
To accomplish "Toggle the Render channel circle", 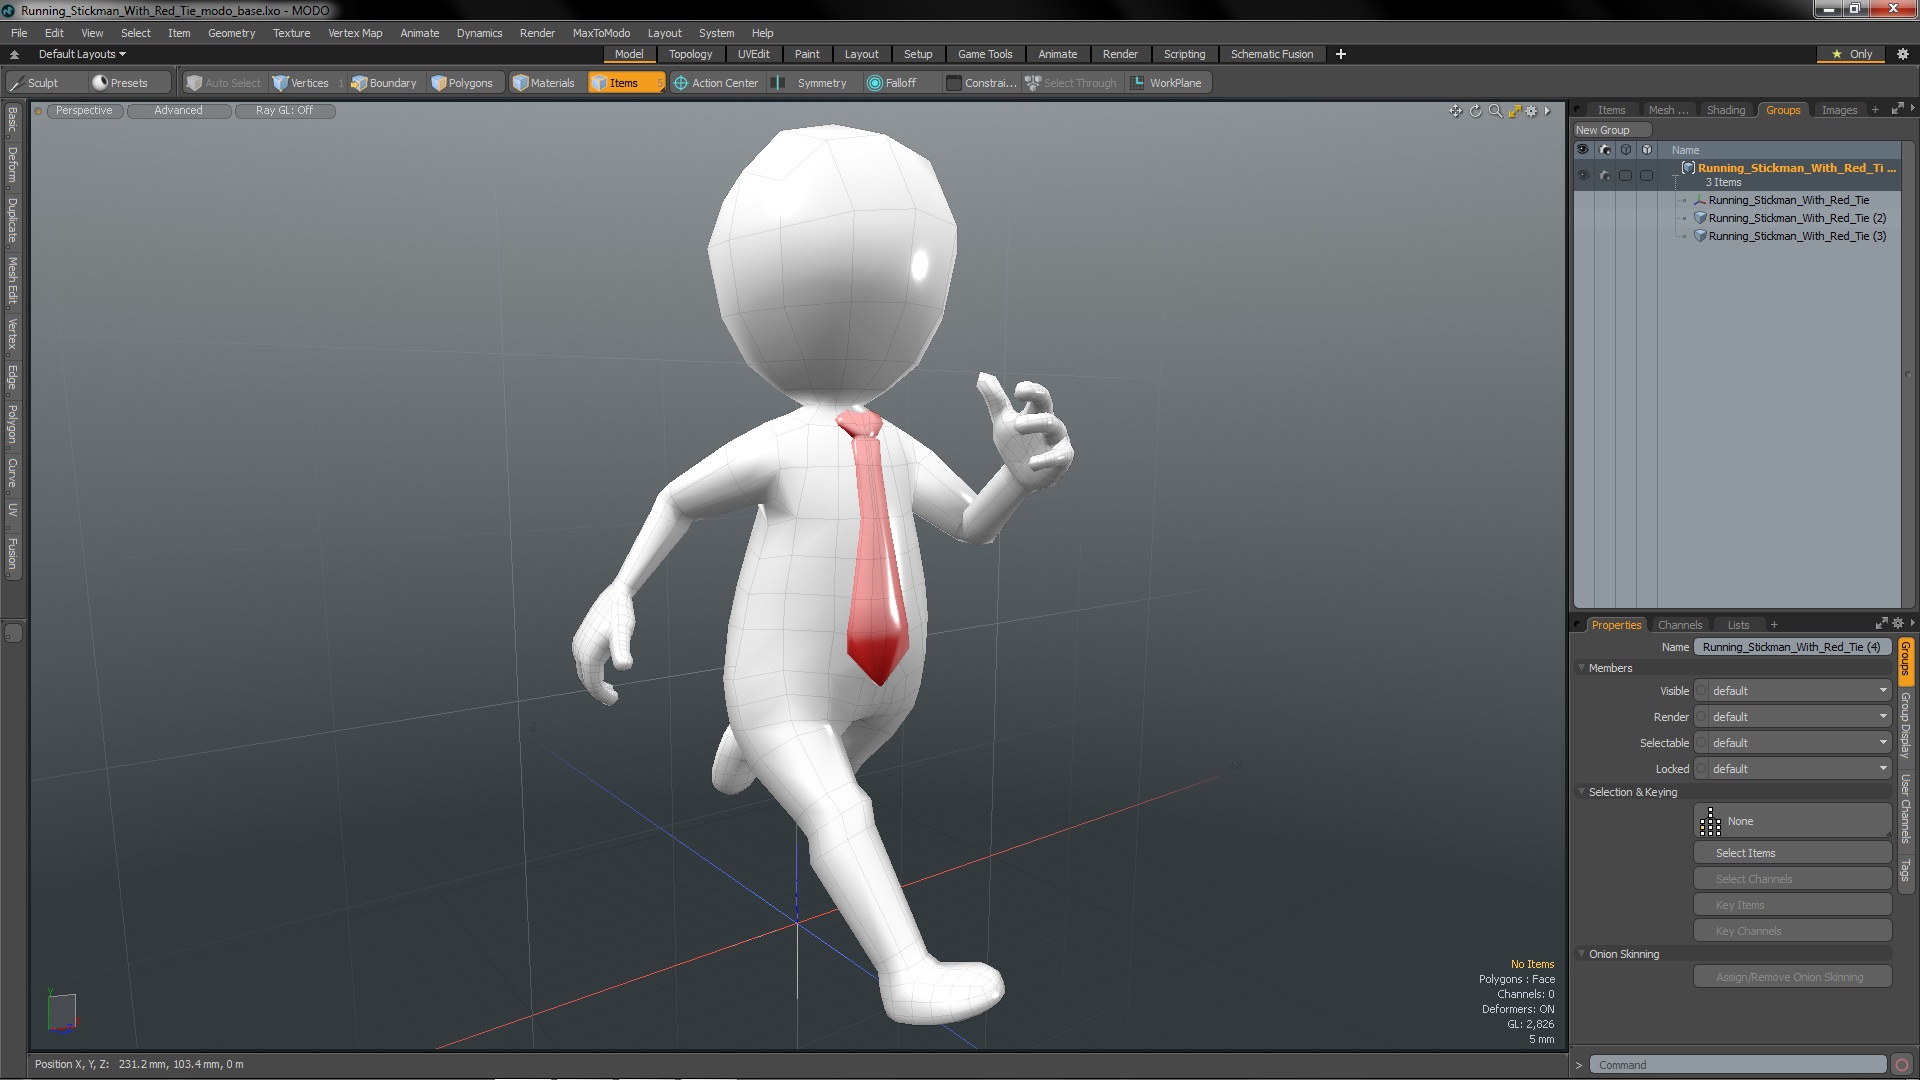I will click(1702, 717).
